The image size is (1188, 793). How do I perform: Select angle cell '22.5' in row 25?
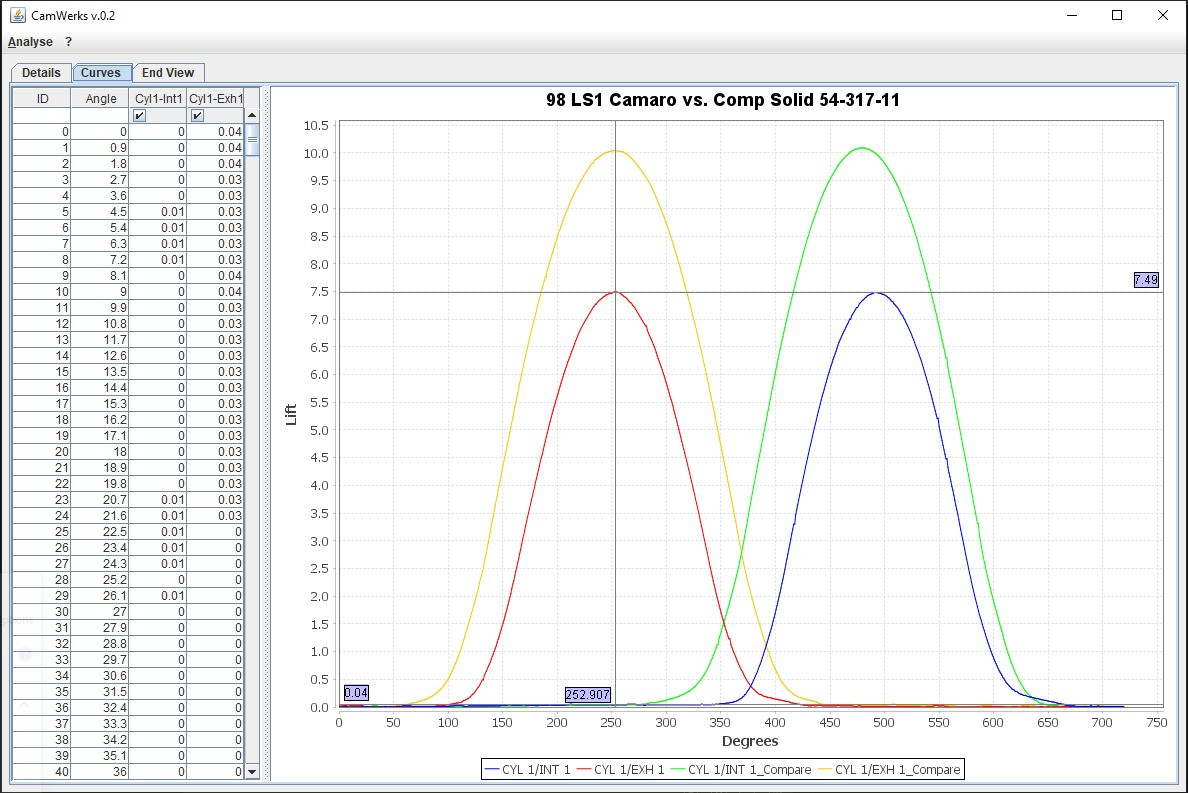(x=100, y=532)
